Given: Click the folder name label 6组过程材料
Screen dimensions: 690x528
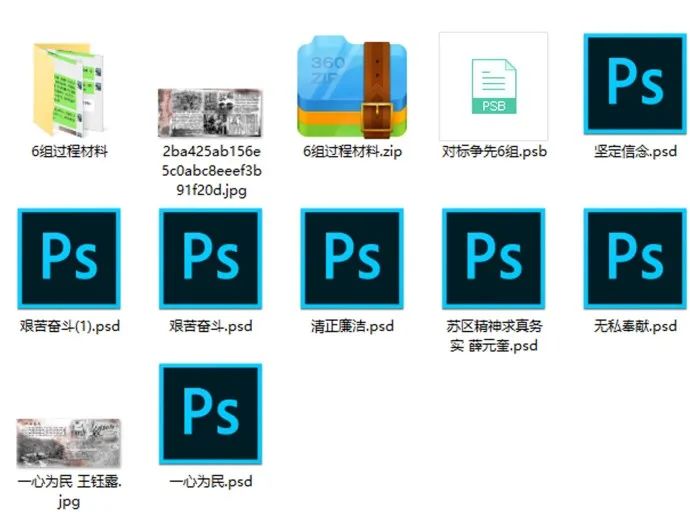Looking at the screenshot, I should click(x=69, y=152).
